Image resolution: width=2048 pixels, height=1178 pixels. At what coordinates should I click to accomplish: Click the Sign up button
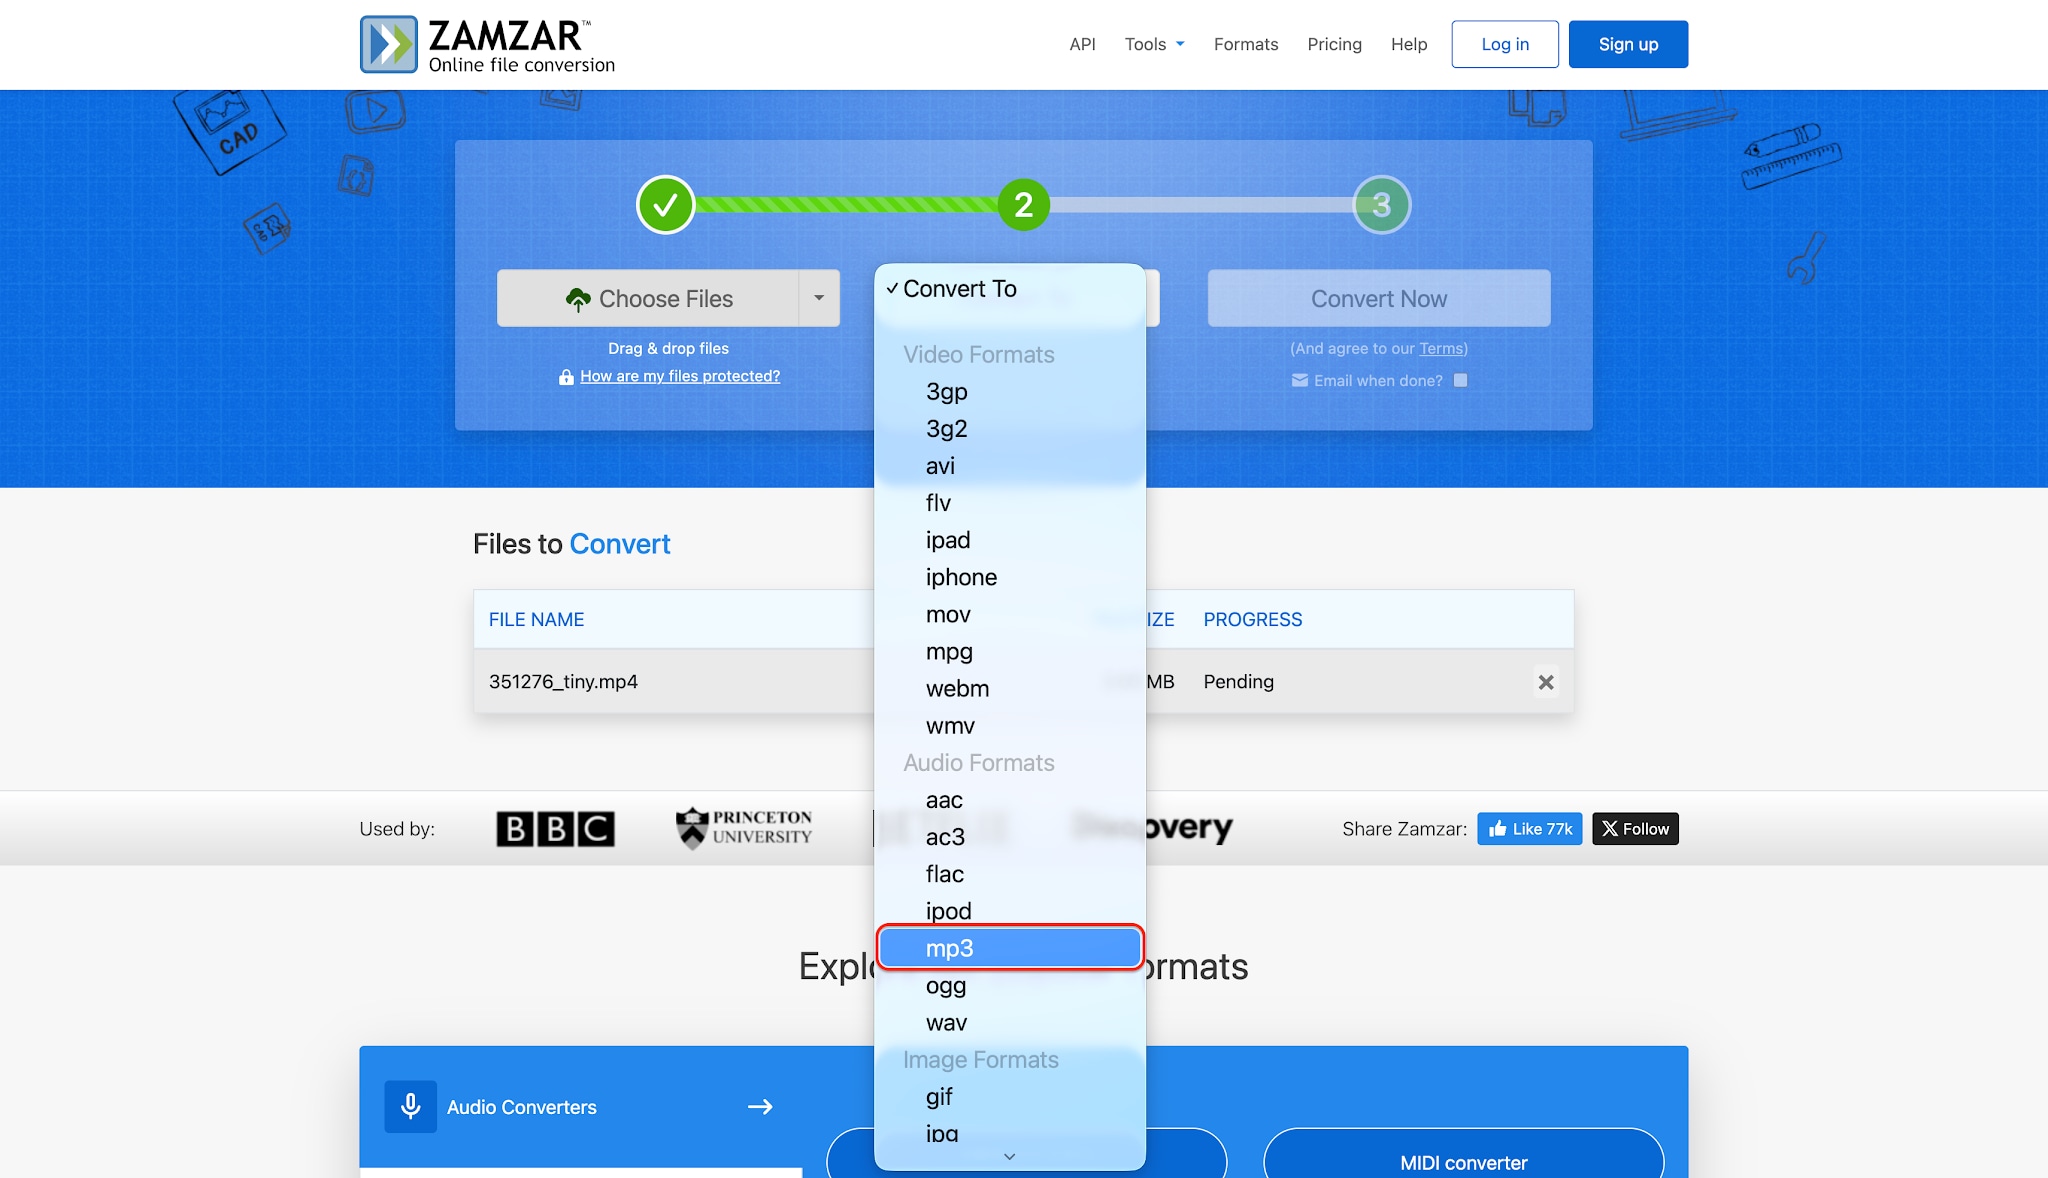[1628, 44]
